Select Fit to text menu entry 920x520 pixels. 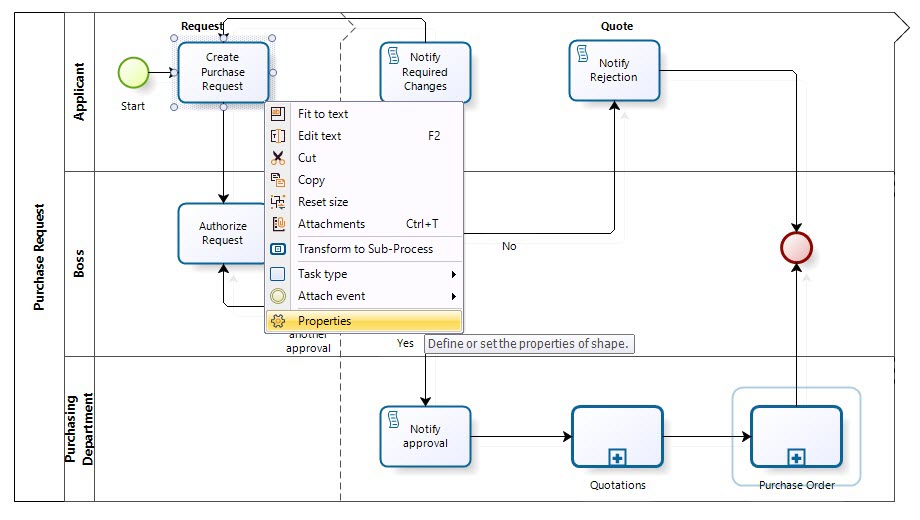(x=364, y=114)
